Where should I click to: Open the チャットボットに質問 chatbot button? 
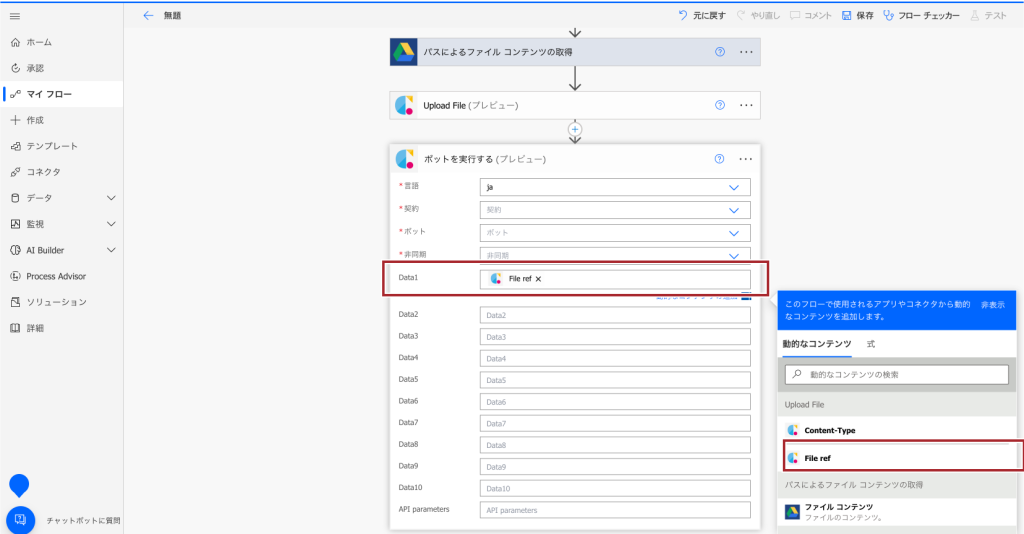pyautogui.click(x=21, y=520)
